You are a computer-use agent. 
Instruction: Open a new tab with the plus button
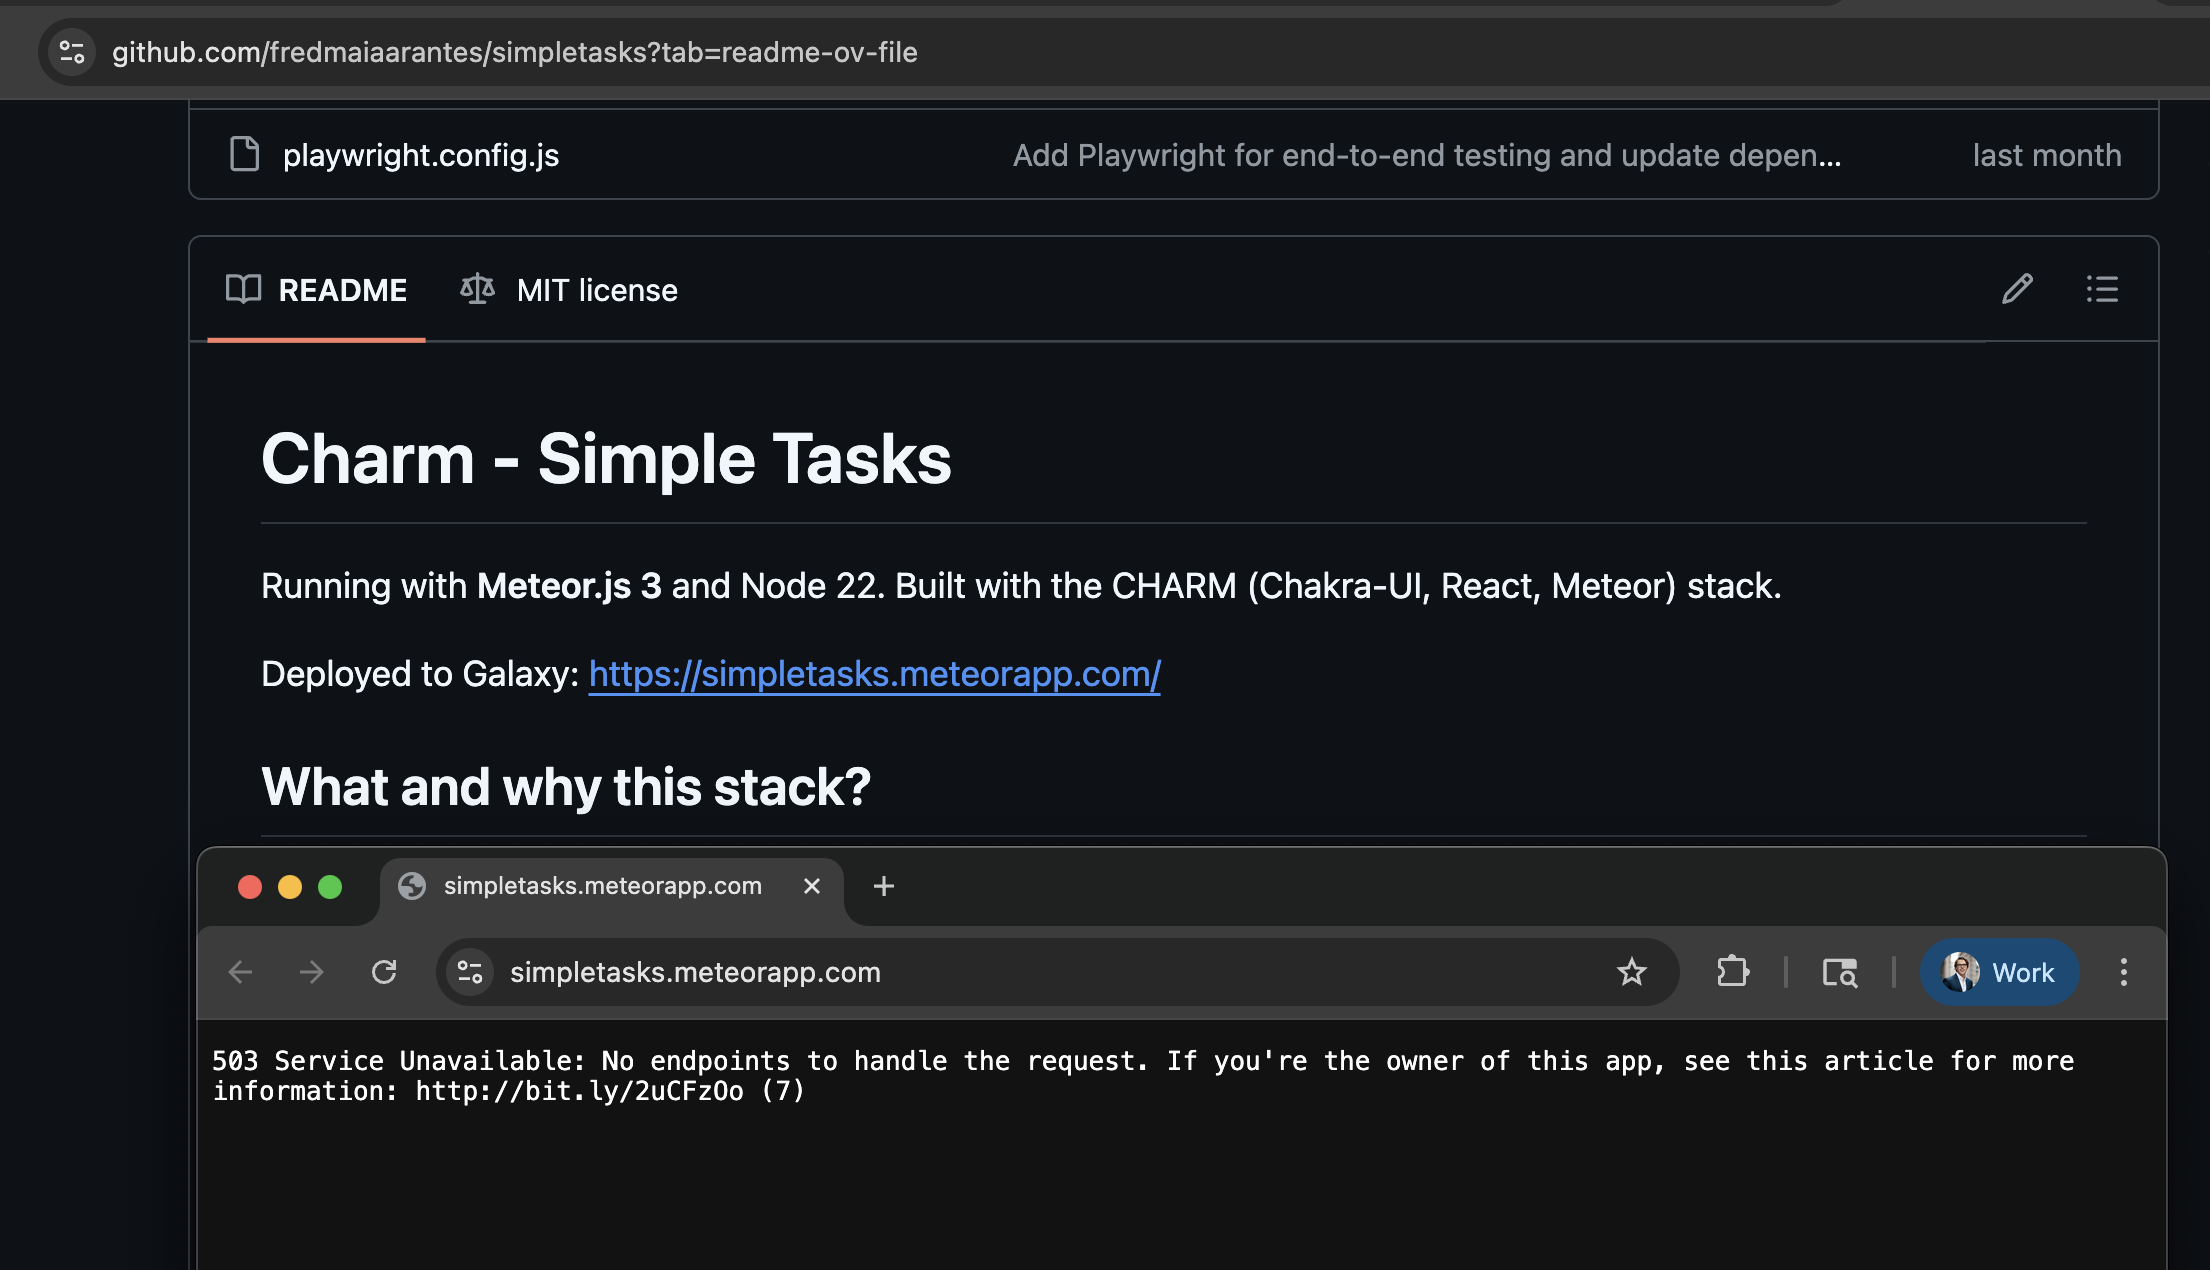pyautogui.click(x=883, y=886)
